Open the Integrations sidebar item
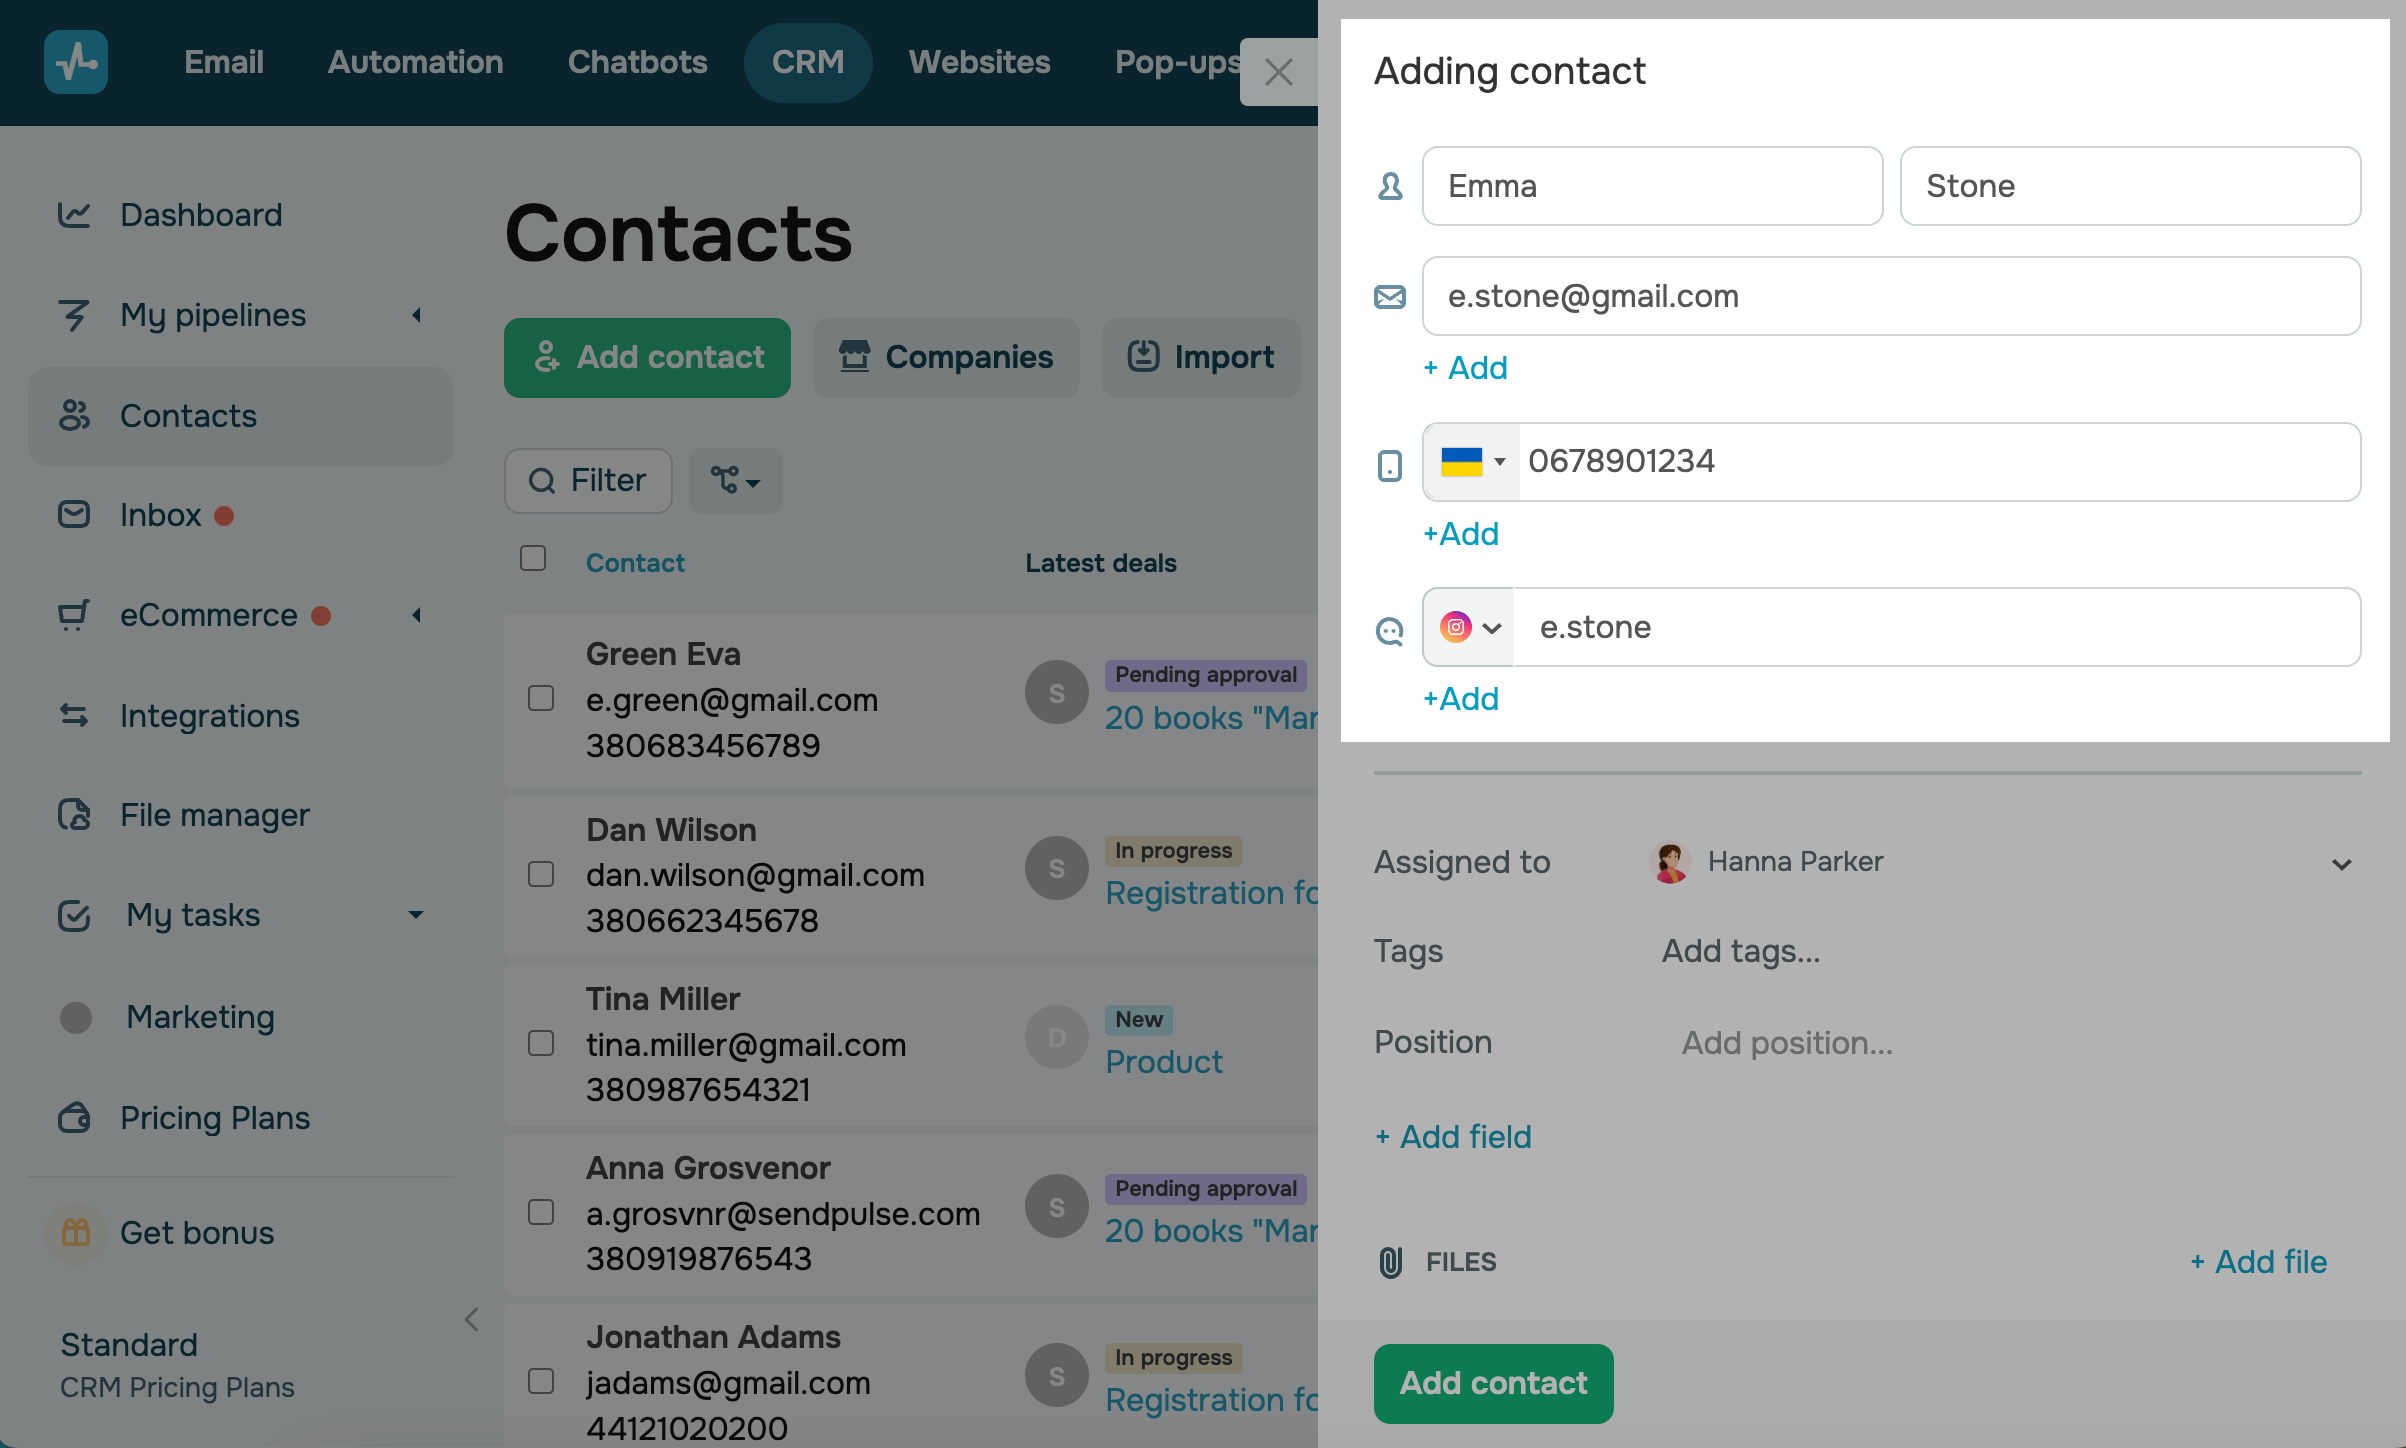This screenshot has height=1448, width=2406. (x=209, y=716)
